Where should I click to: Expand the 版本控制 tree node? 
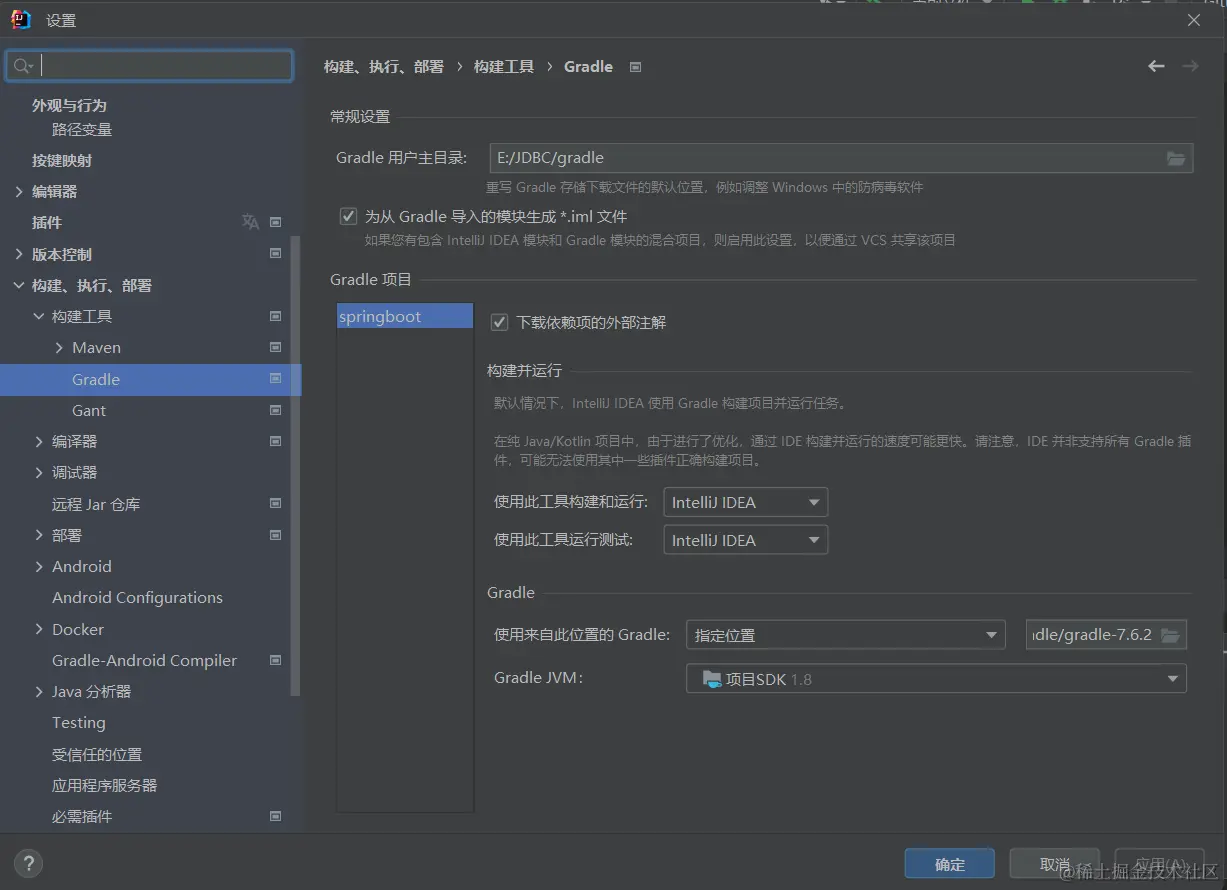click(x=19, y=254)
